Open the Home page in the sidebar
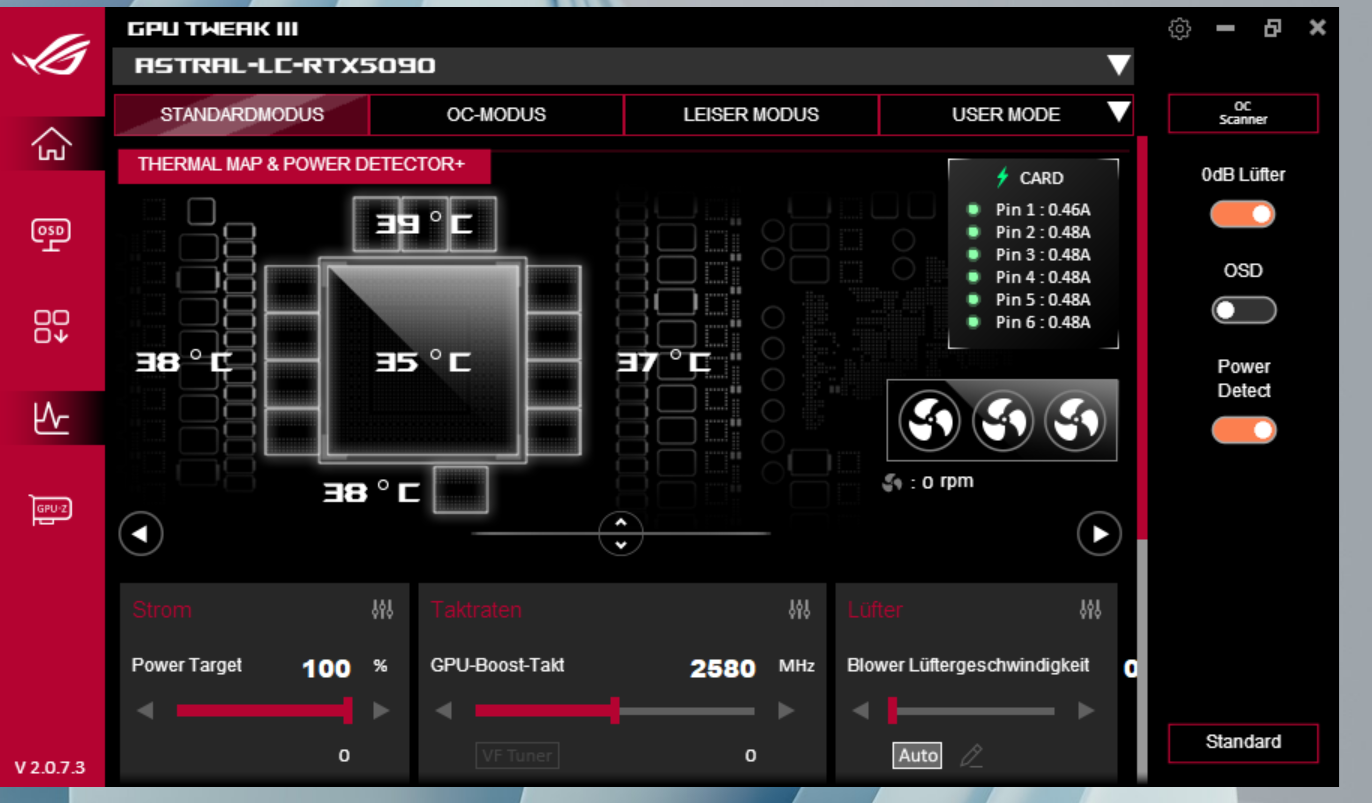This screenshot has width=1372, height=803. coord(52,144)
